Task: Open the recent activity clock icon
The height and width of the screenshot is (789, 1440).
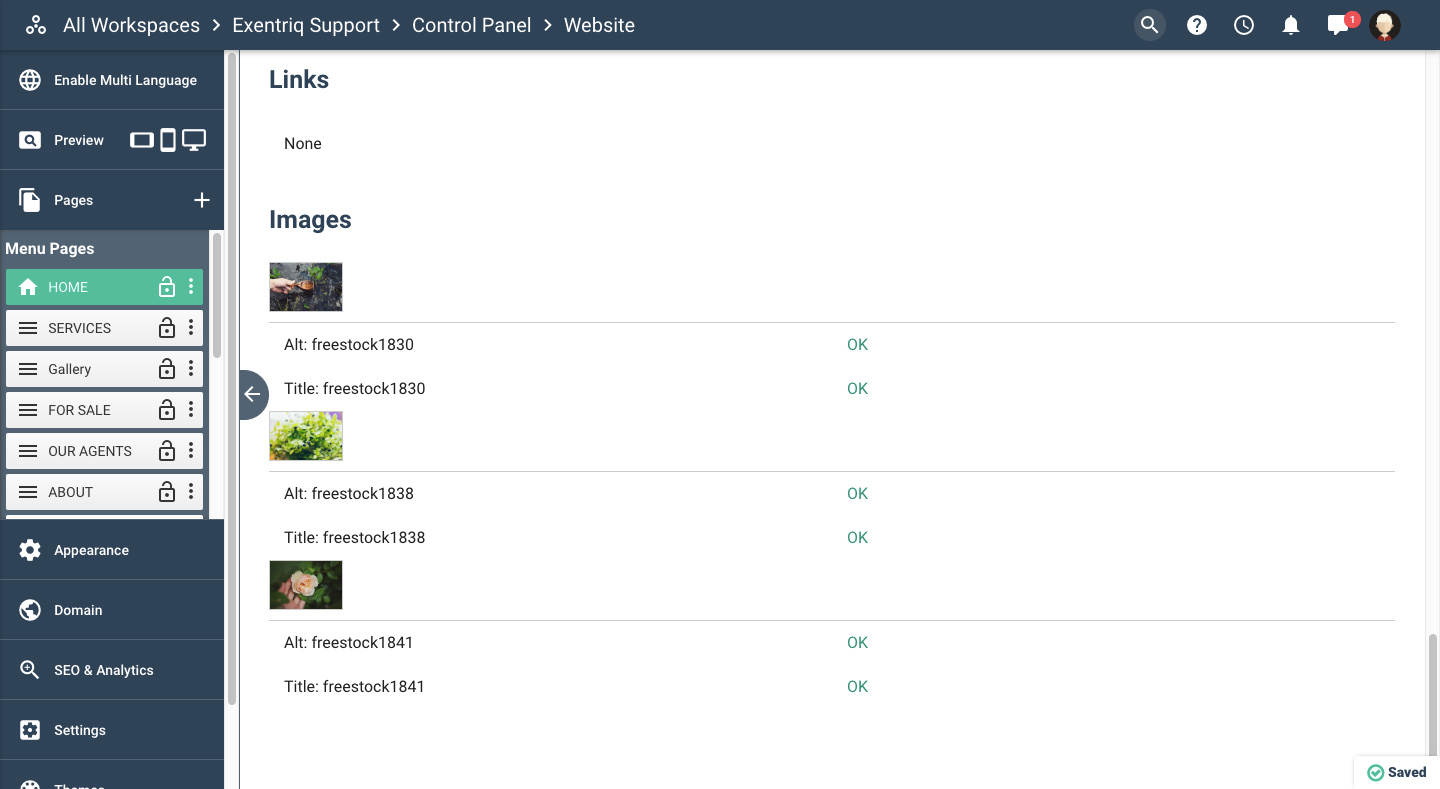Action: (1244, 26)
